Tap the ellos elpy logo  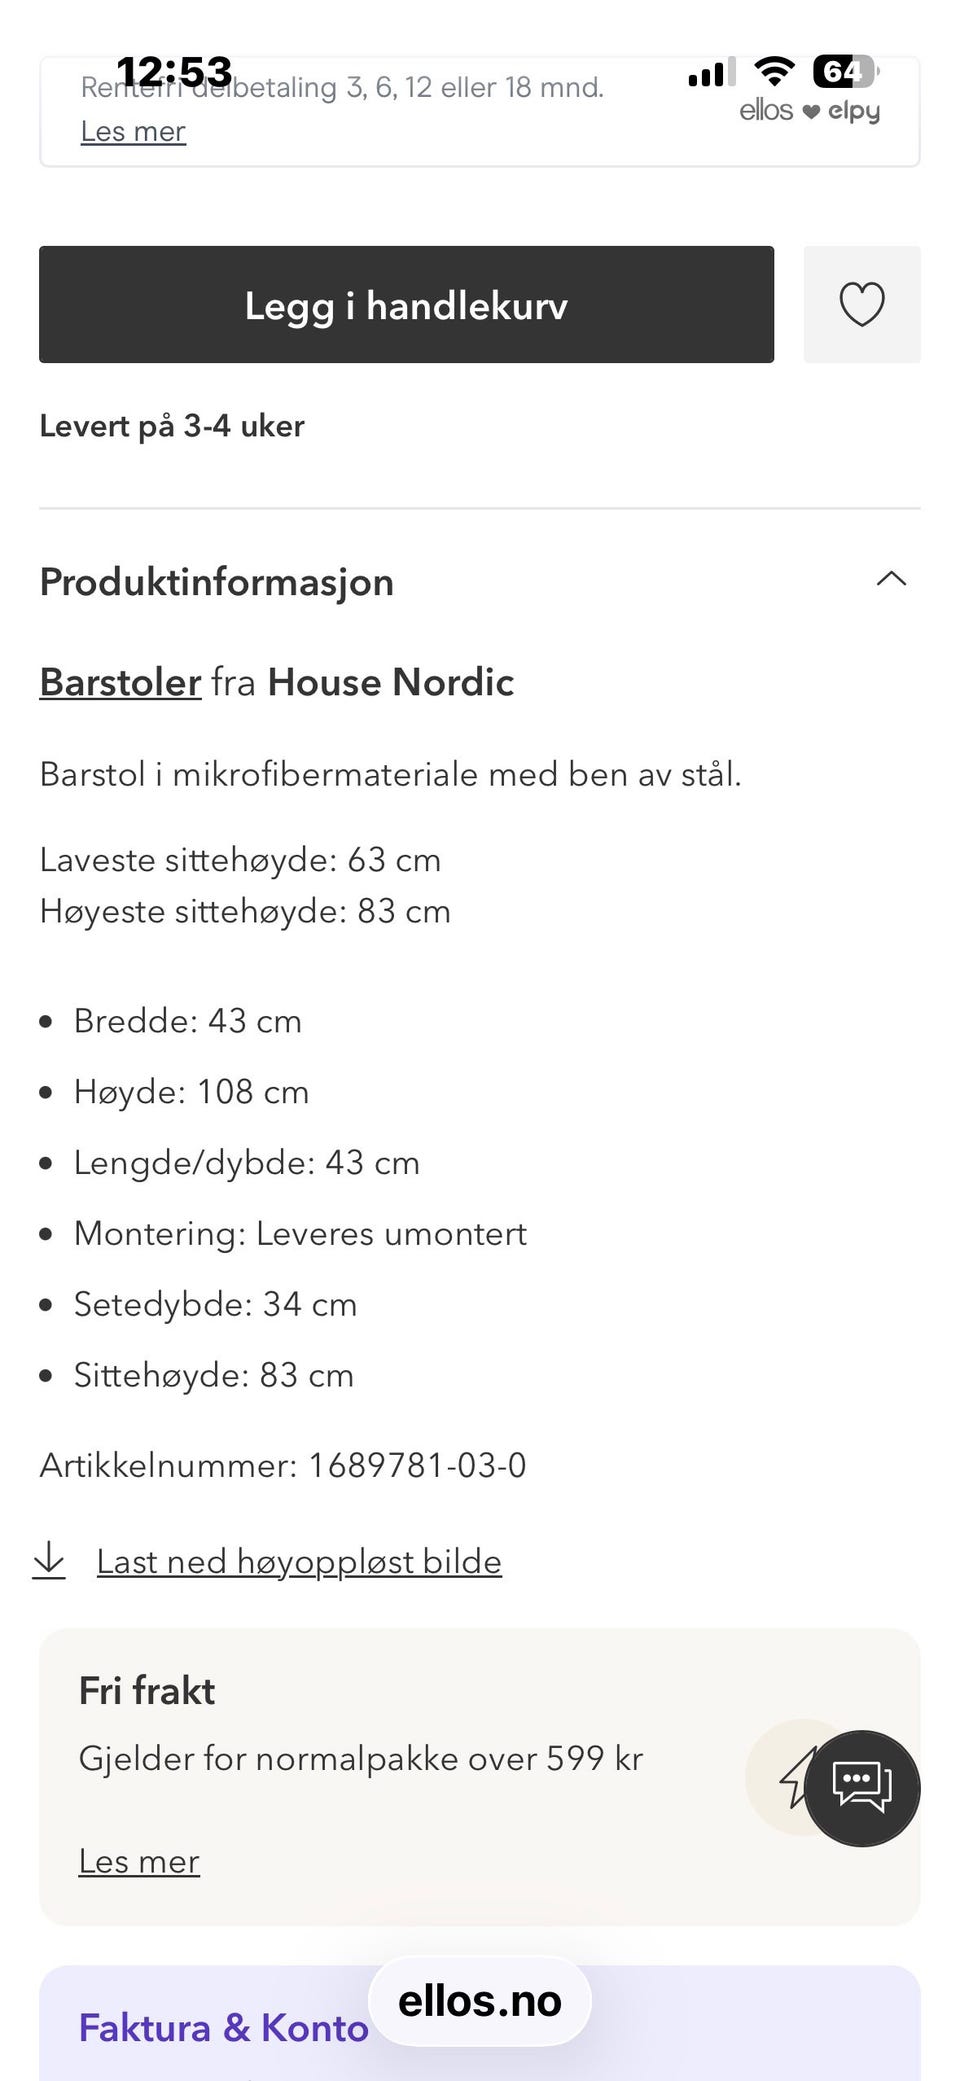810,110
